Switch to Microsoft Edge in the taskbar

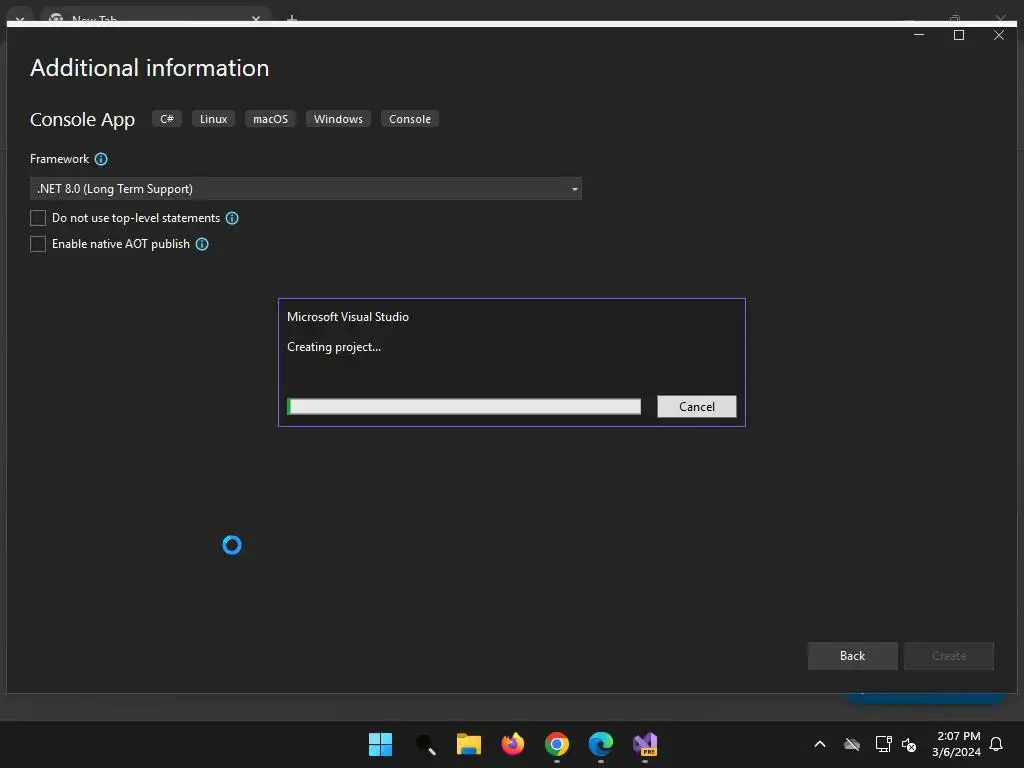(601, 744)
